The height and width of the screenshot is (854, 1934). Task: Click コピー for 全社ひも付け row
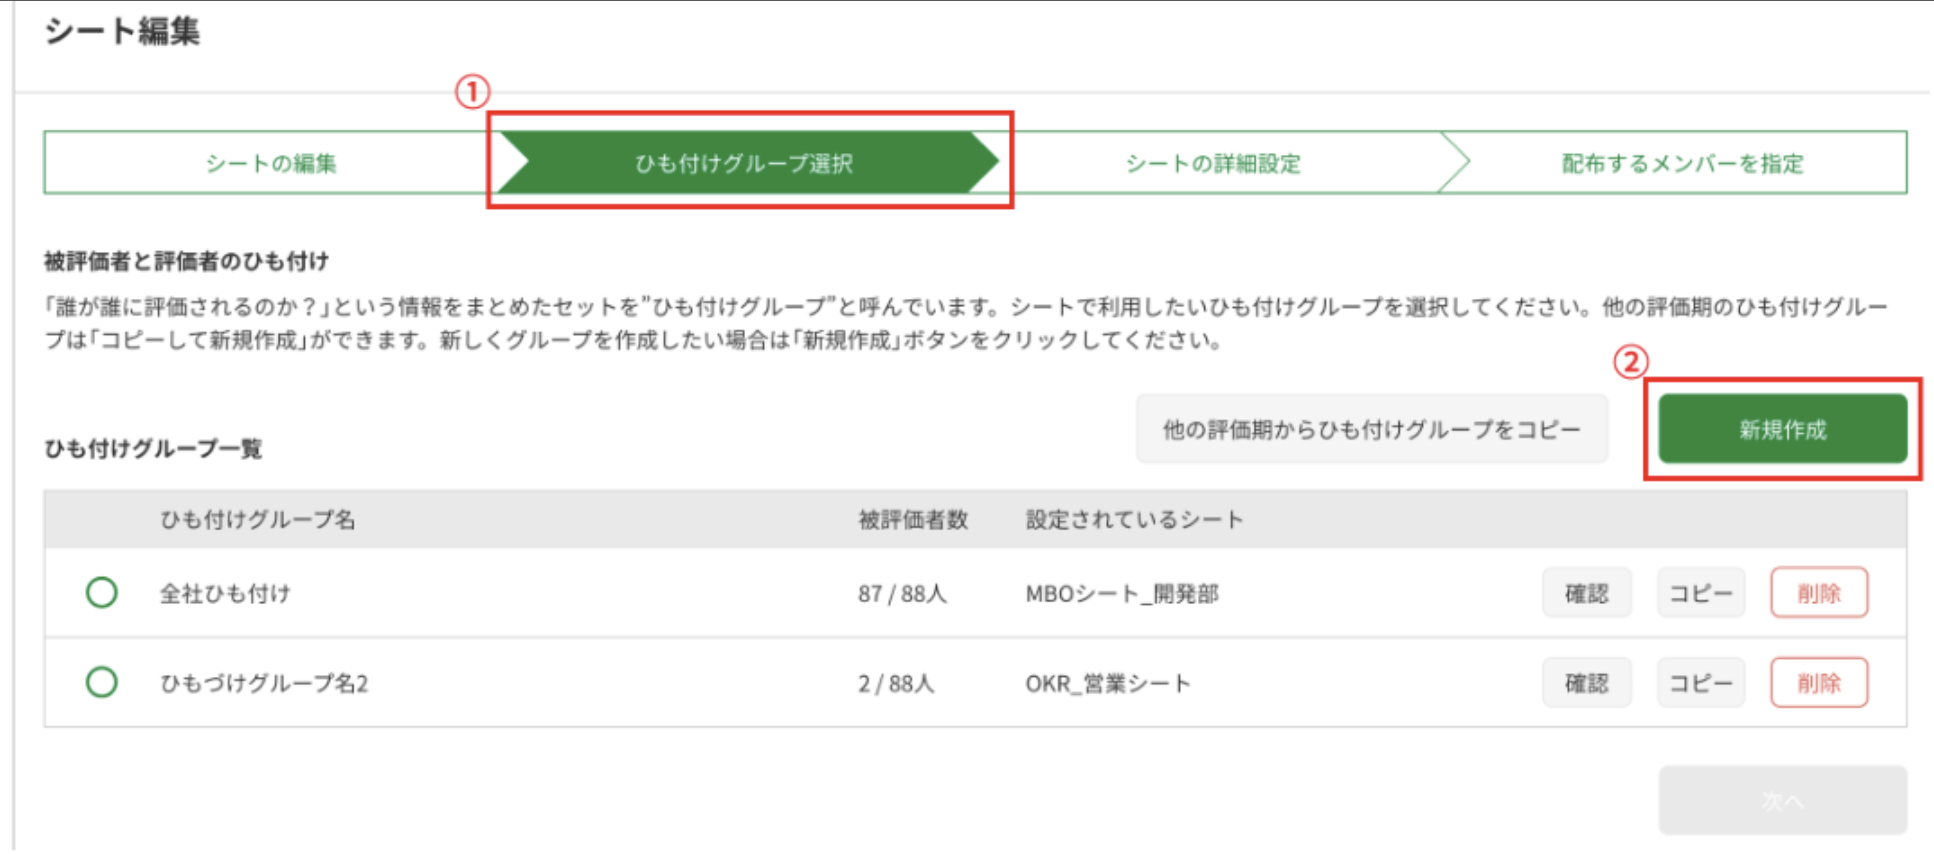tap(1700, 593)
